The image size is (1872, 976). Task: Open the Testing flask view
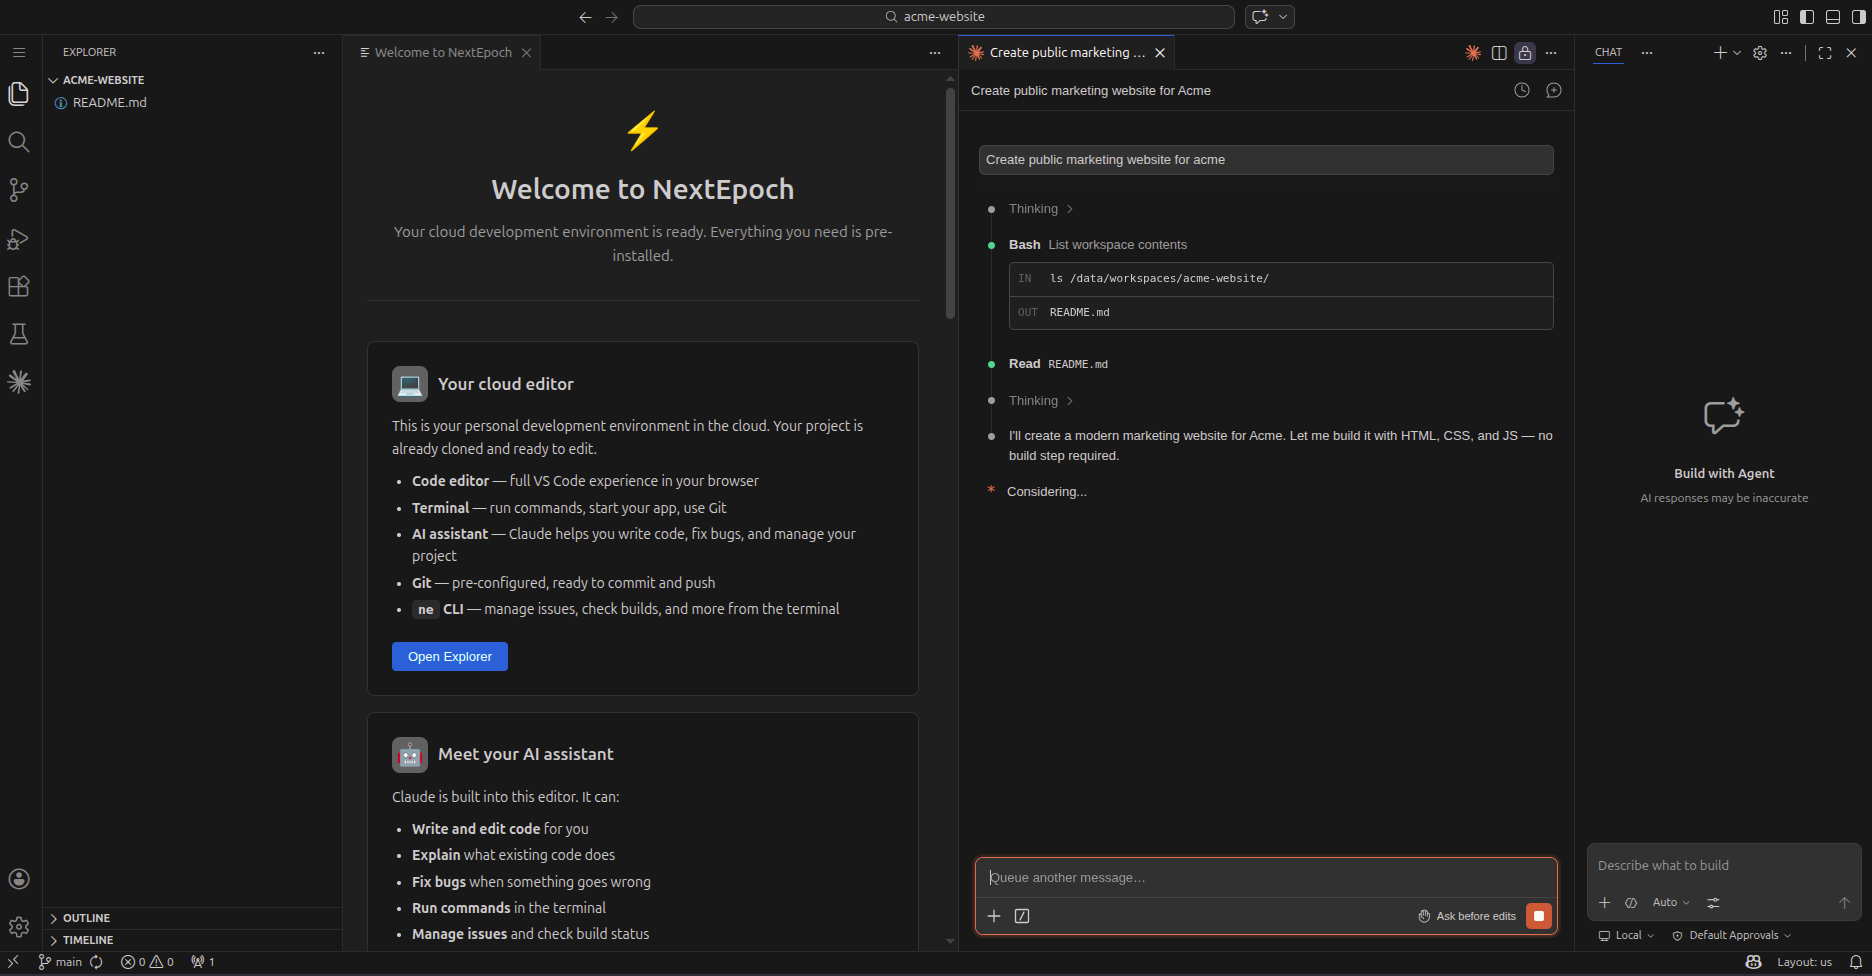(19, 334)
